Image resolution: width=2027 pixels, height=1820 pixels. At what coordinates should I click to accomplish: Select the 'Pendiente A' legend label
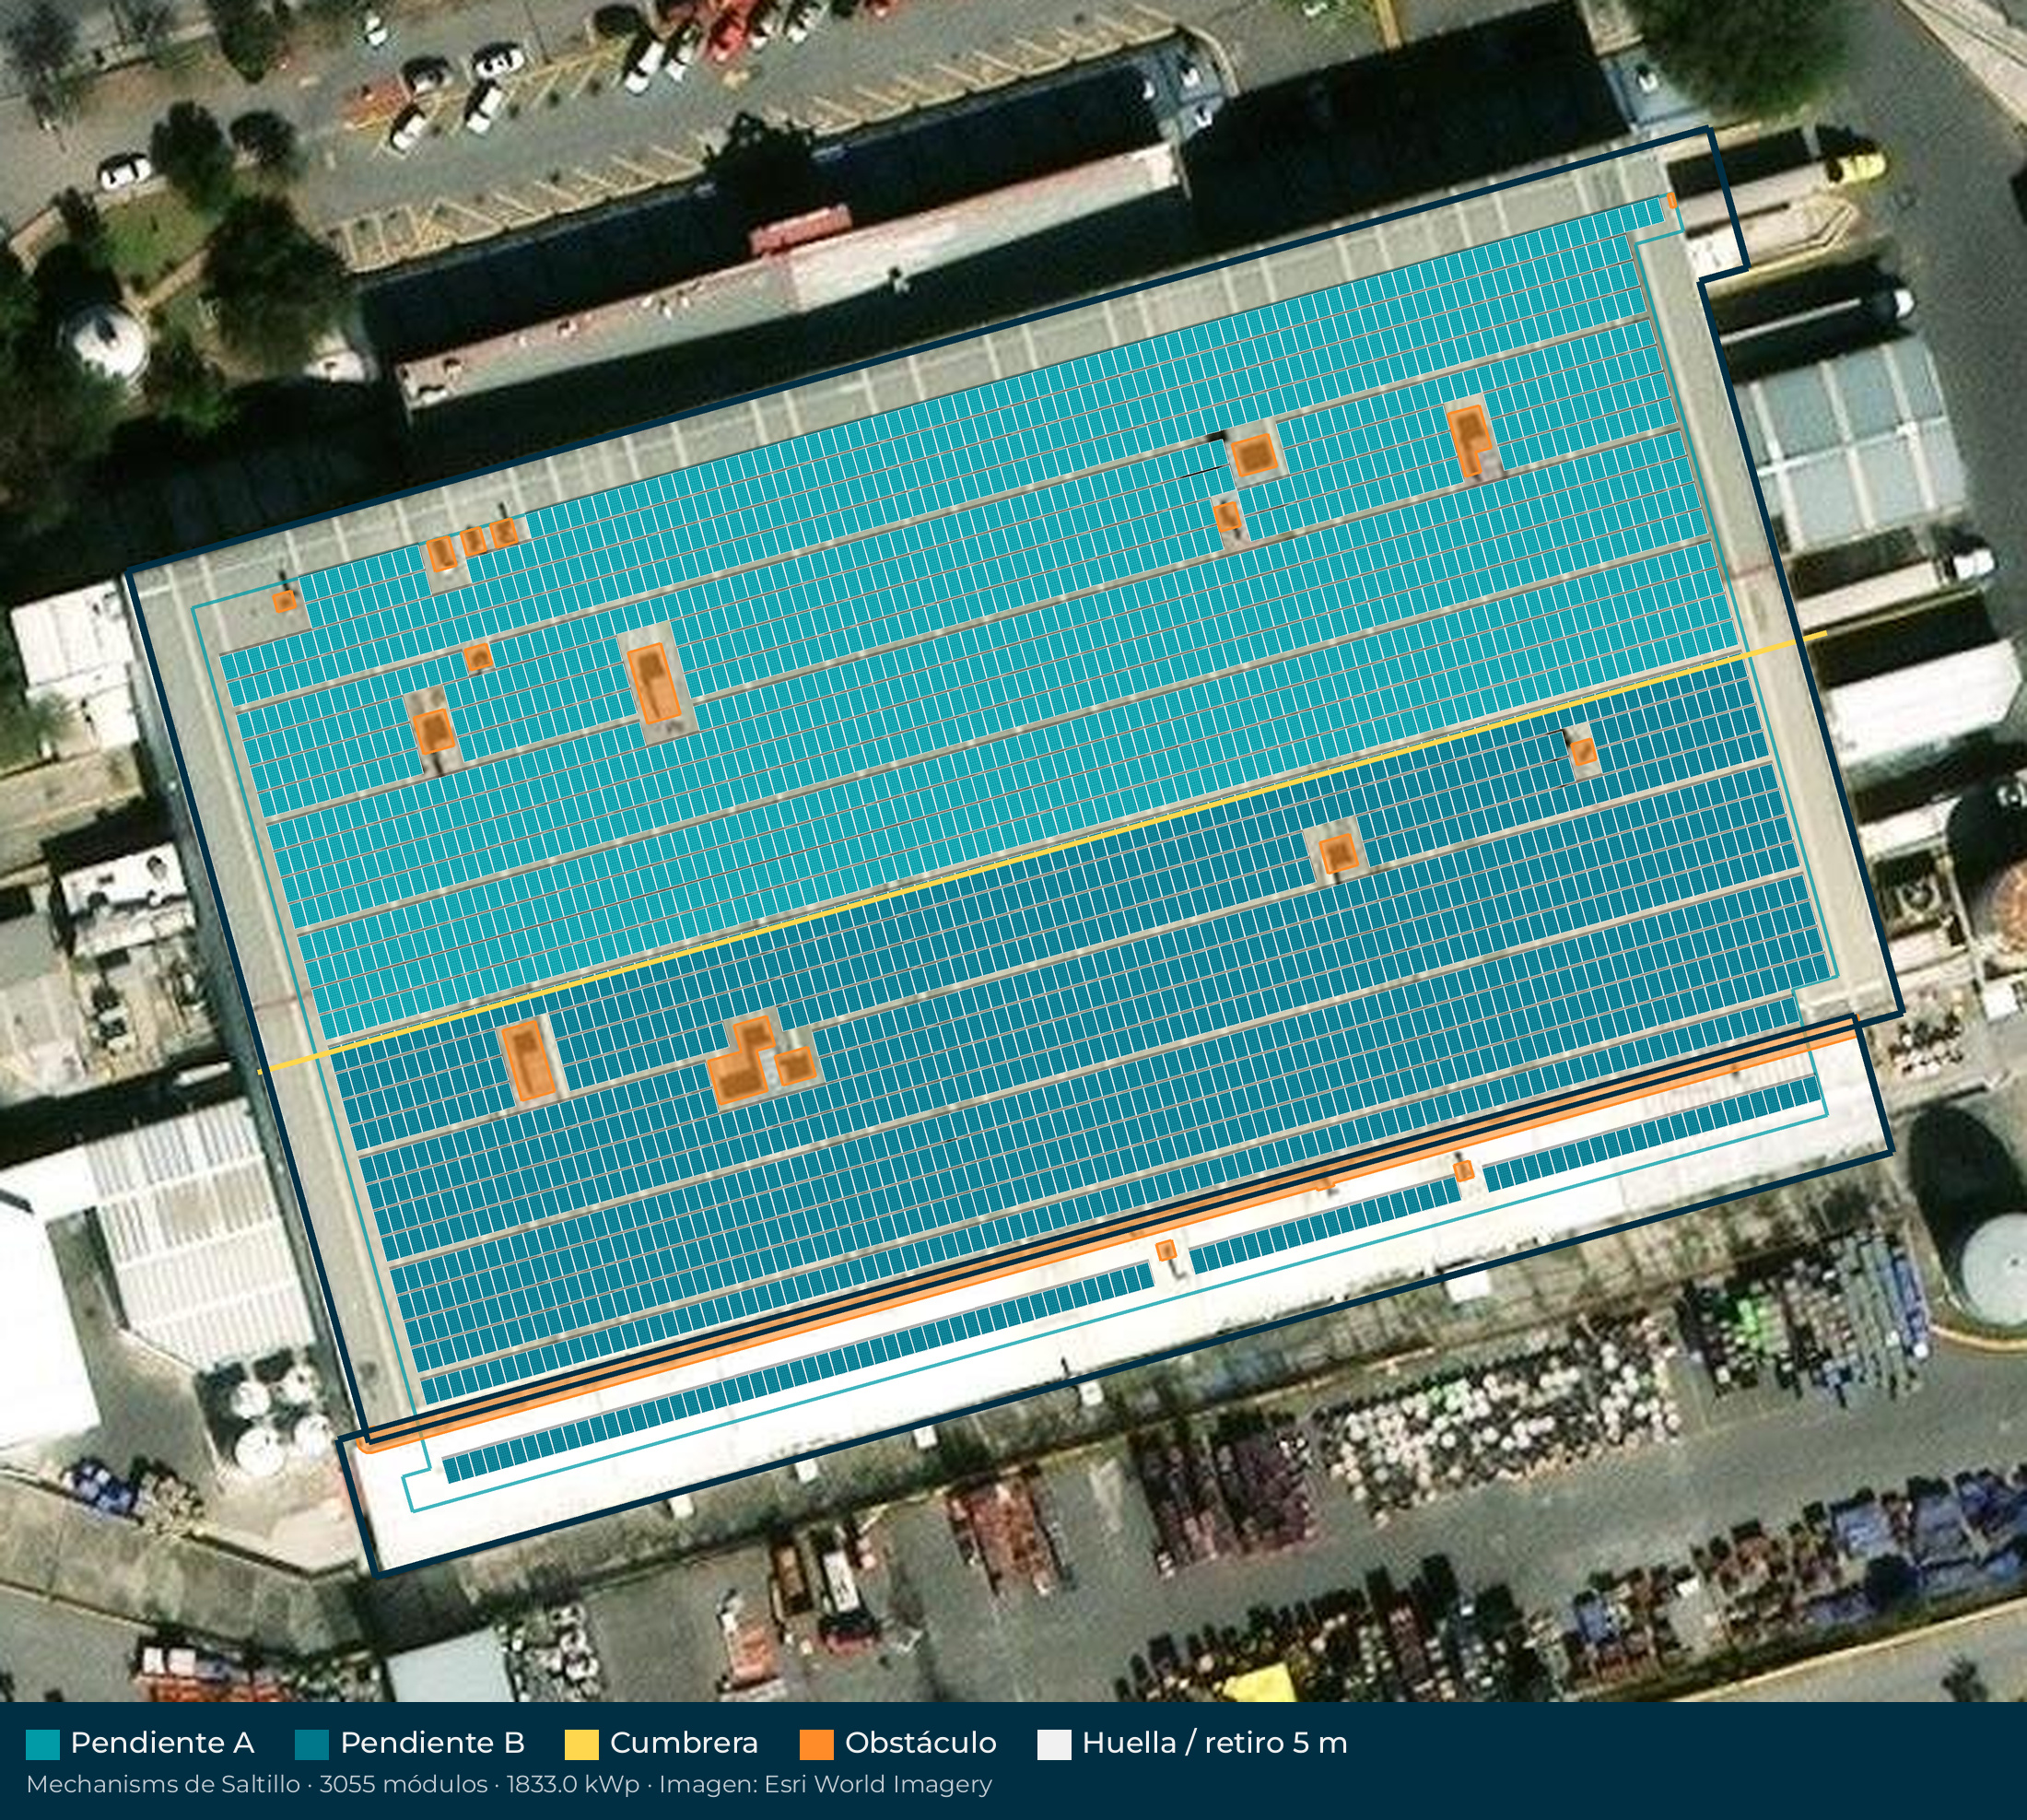click(162, 1743)
